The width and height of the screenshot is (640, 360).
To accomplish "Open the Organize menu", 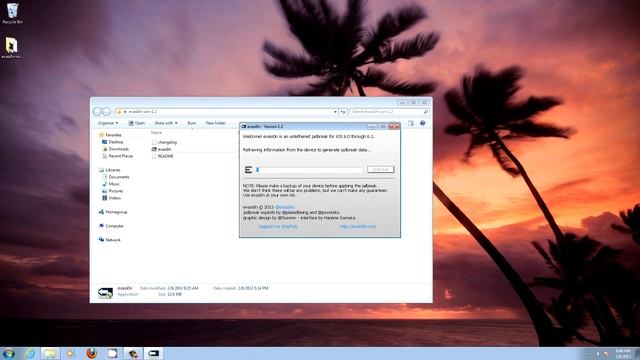I will 108,123.
